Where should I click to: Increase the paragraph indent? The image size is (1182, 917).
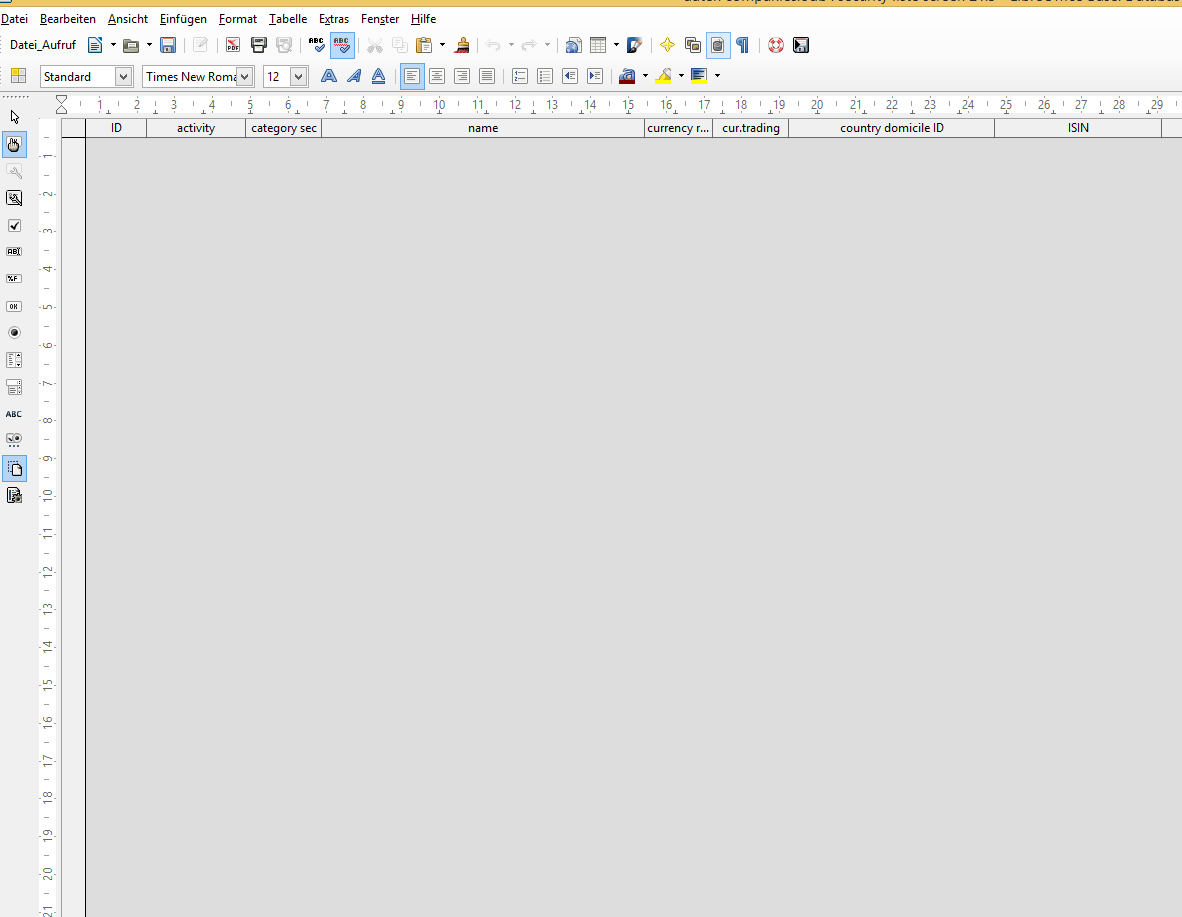pyautogui.click(x=595, y=76)
